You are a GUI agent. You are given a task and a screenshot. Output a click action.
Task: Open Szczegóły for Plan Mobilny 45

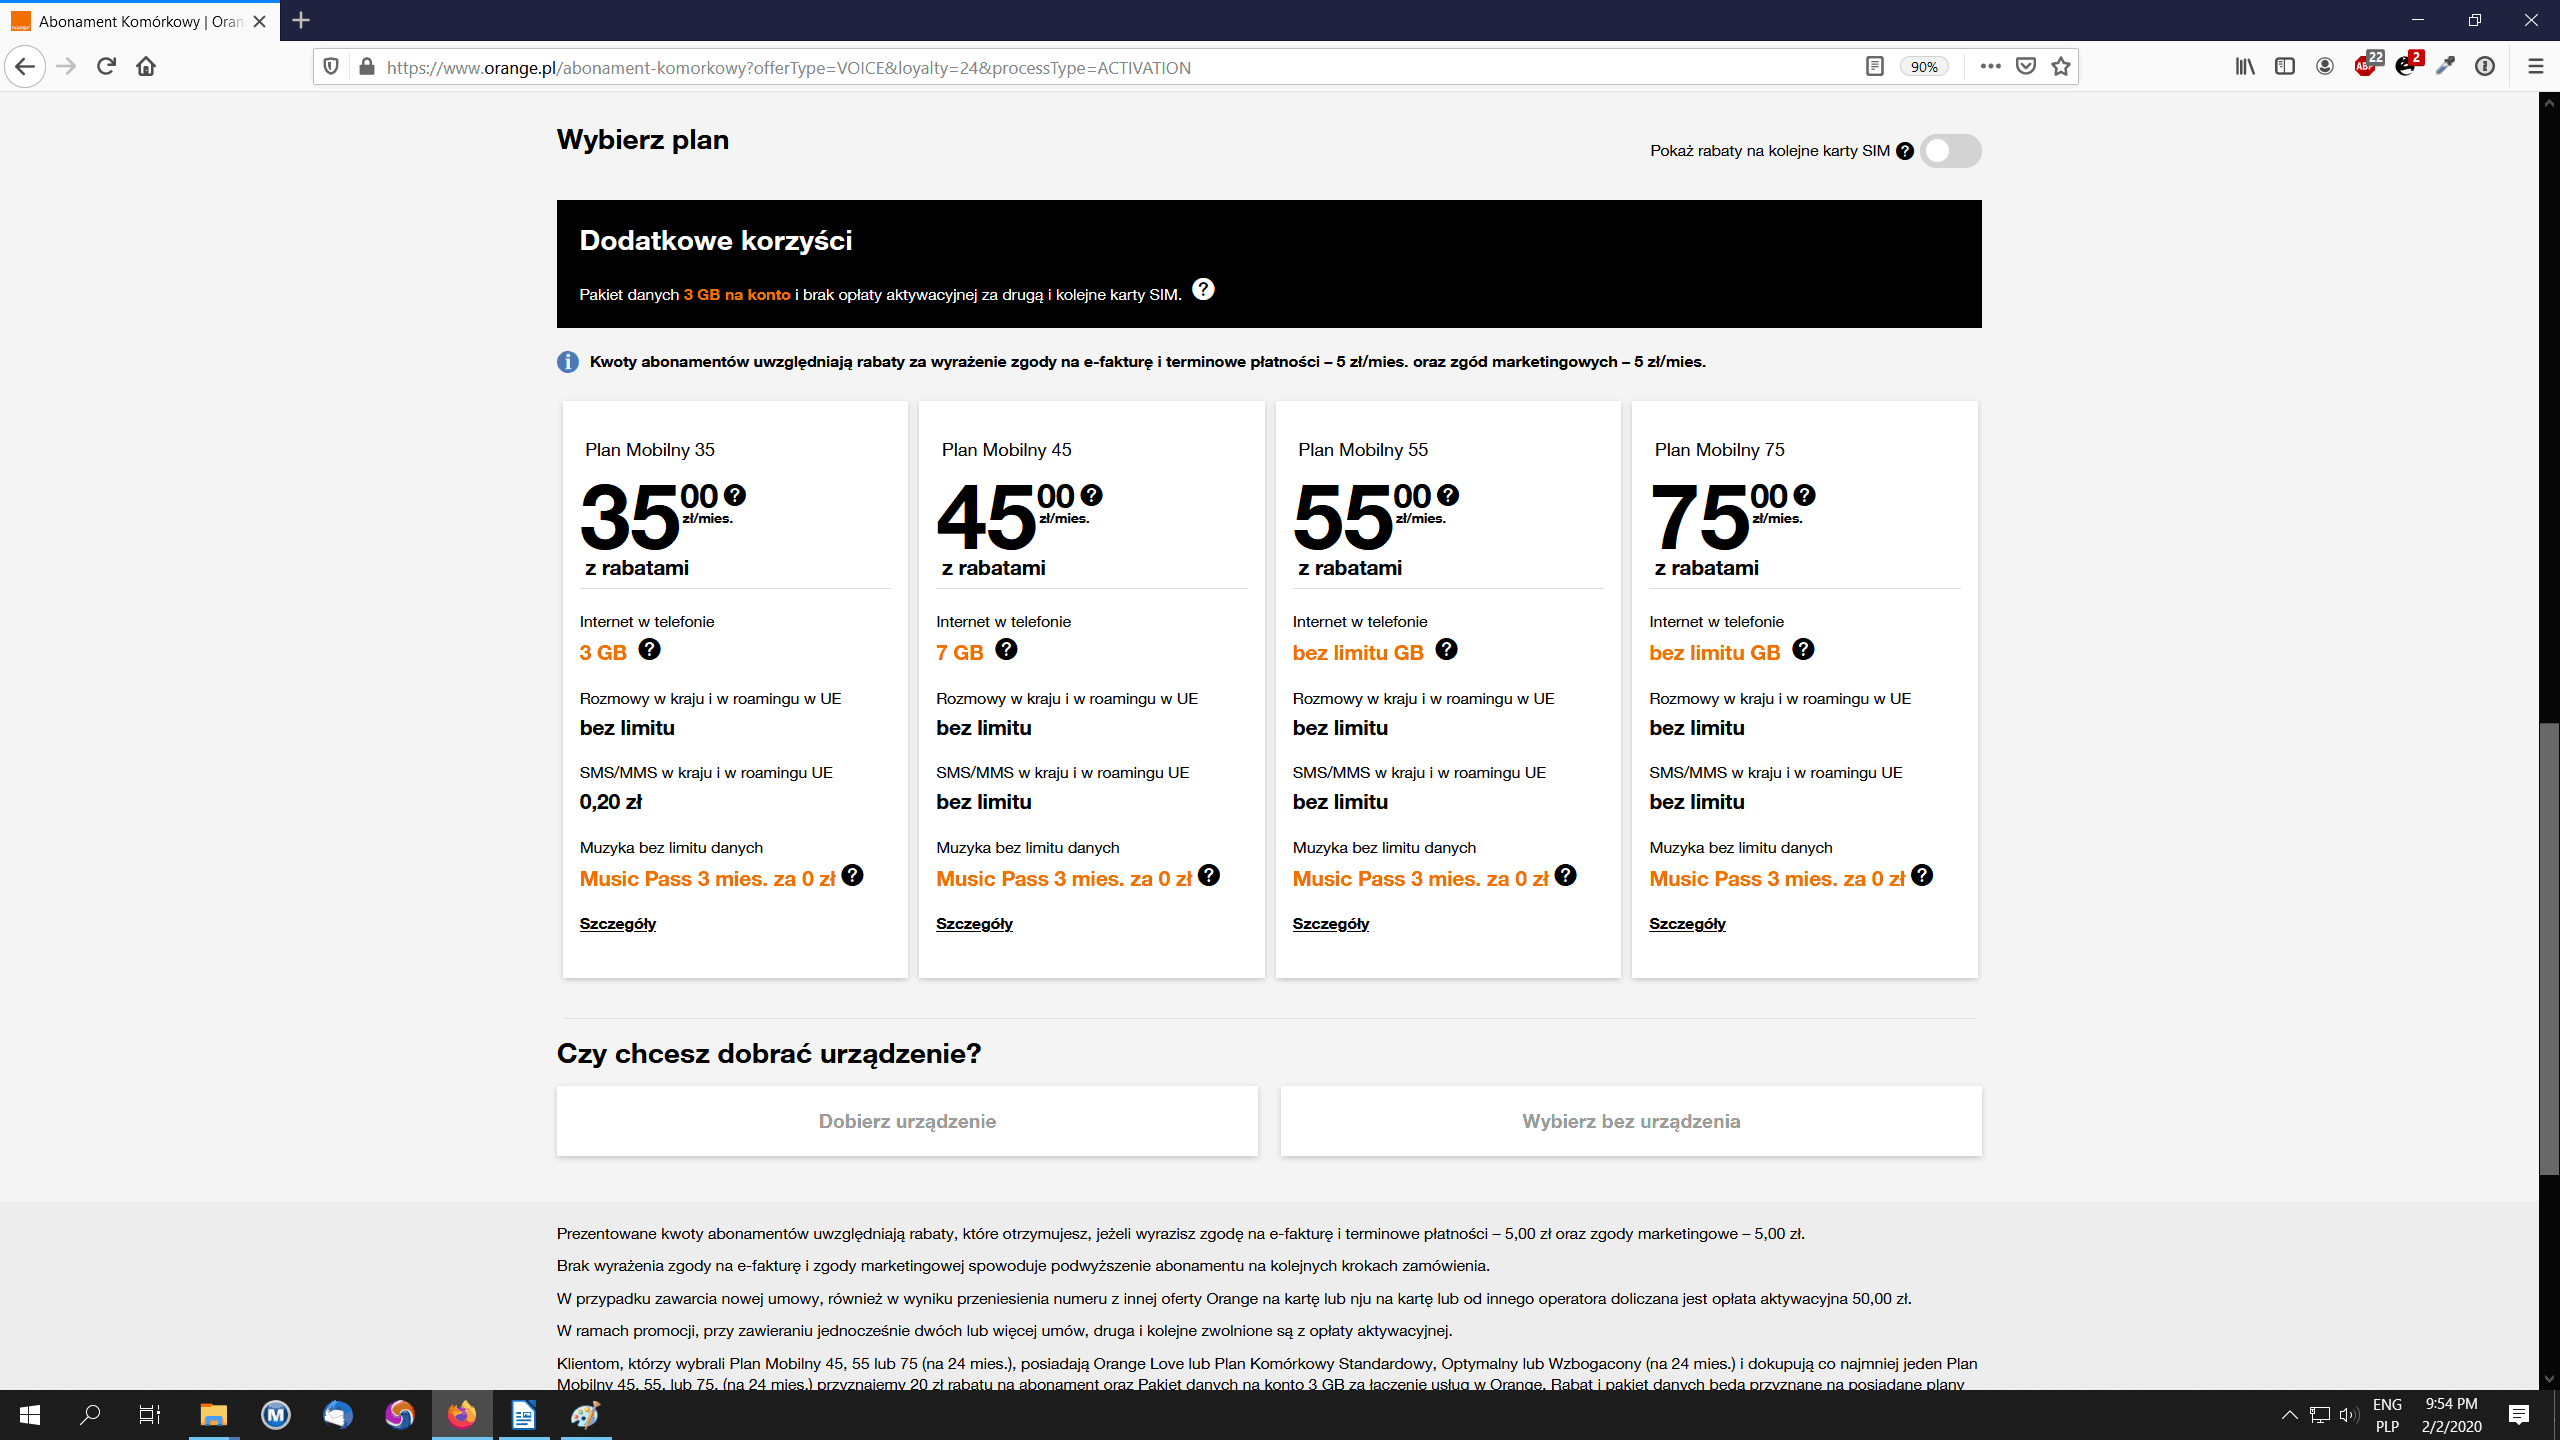(975, 924)
